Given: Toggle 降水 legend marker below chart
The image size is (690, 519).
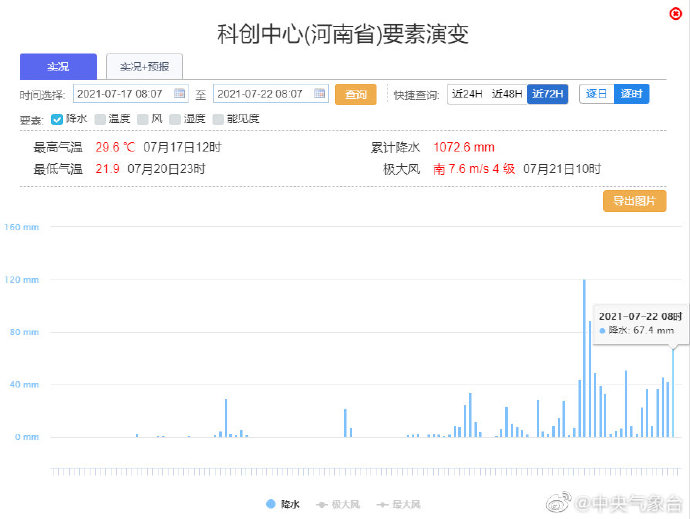Looking at the screenshot, I should [271, 504].
